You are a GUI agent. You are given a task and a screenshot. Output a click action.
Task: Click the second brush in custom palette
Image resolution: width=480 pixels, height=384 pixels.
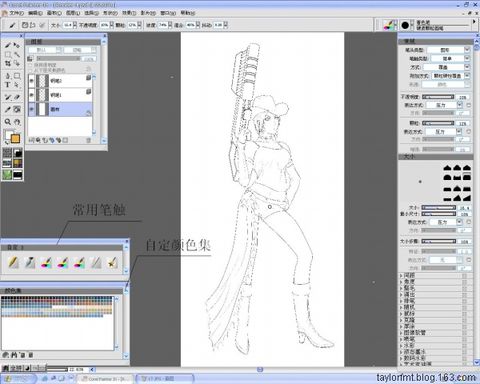(x=30, y=263)
